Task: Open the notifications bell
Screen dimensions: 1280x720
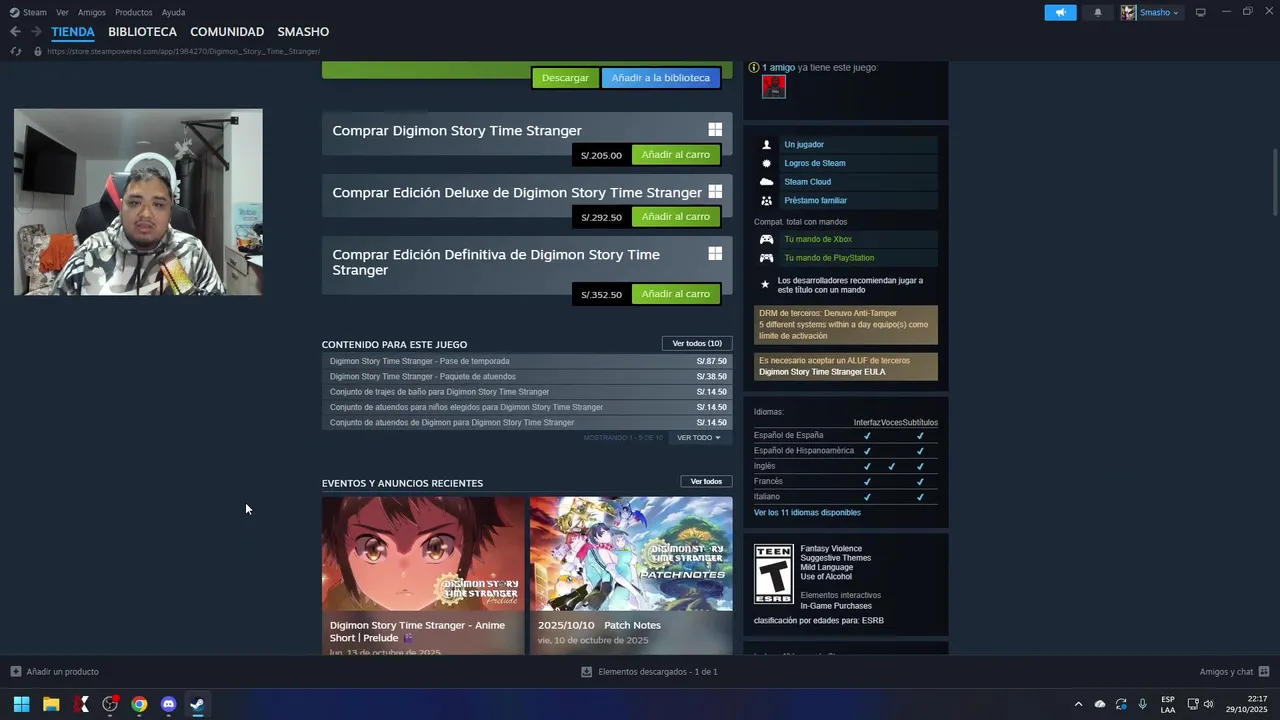Action: 1098,12
